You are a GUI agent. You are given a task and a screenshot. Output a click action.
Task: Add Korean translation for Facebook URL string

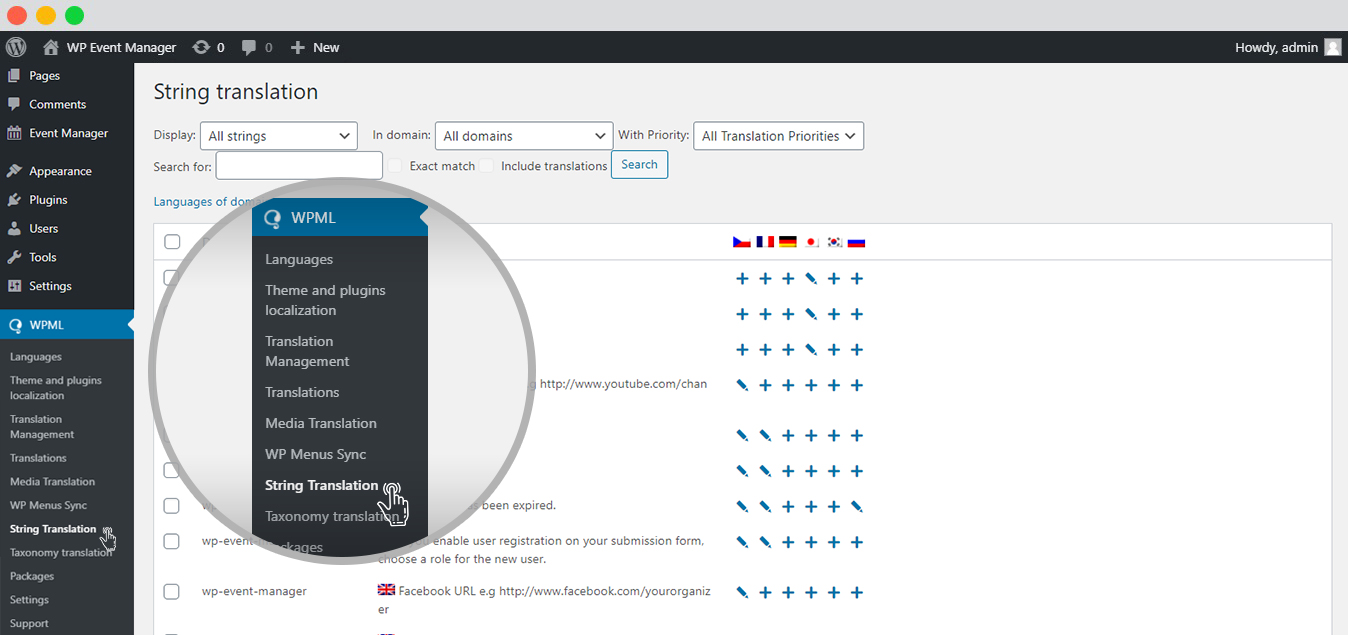click(834, 592)
